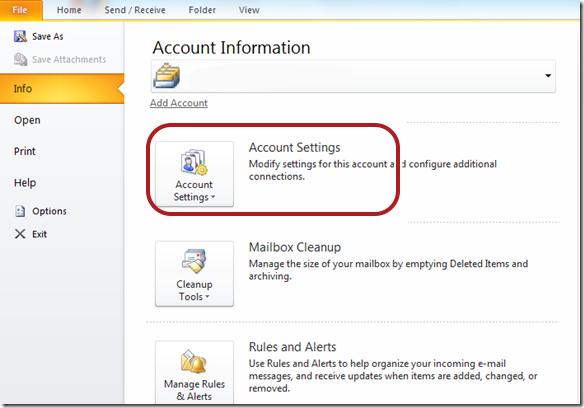Open the Print section
This screenshot has width=584, height=408.
(25, 151)
